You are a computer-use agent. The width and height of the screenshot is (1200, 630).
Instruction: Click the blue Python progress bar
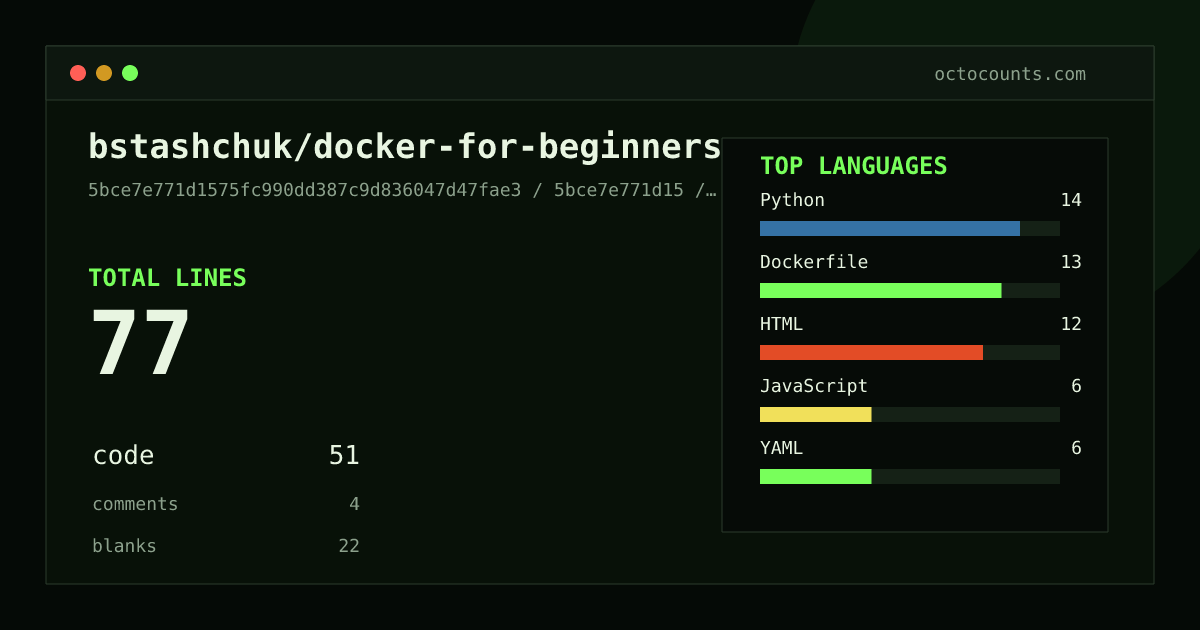(x=890, y=228)
